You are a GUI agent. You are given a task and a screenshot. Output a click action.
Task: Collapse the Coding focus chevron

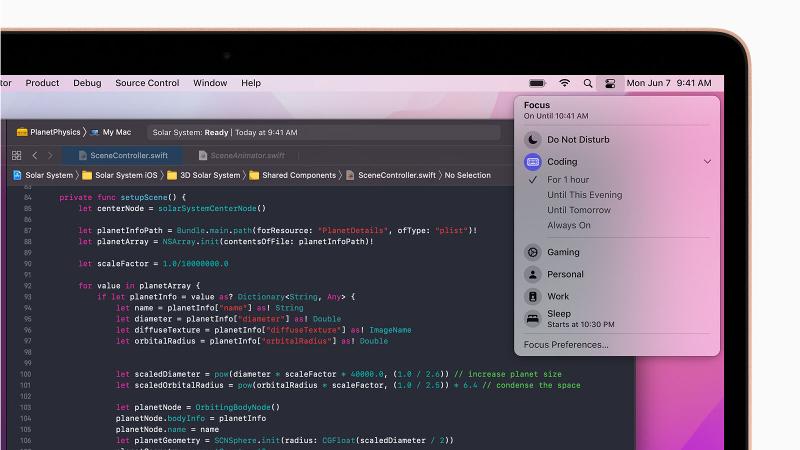coord(707,162)
